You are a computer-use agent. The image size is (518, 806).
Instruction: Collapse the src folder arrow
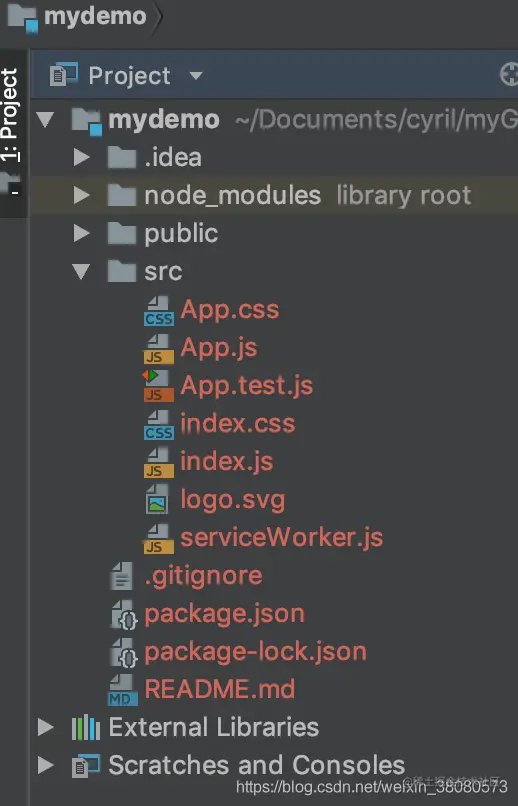pyautogui.click(x=82, y=271)
